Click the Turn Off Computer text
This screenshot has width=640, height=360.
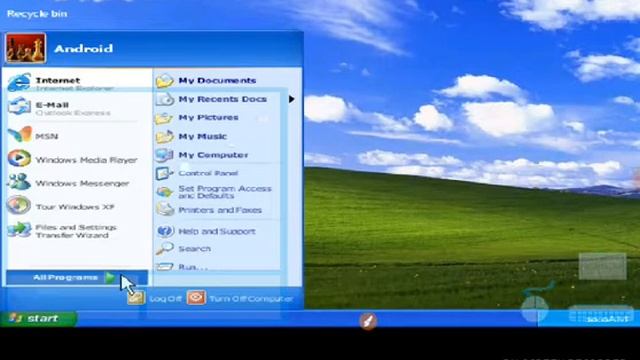coord(251,299)
